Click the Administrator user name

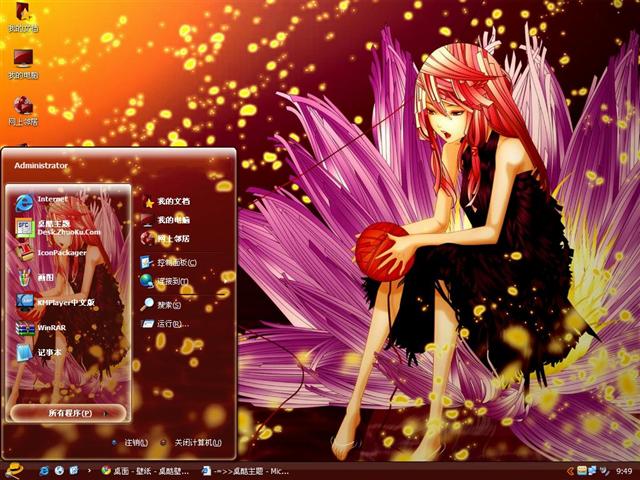point(41,165)
